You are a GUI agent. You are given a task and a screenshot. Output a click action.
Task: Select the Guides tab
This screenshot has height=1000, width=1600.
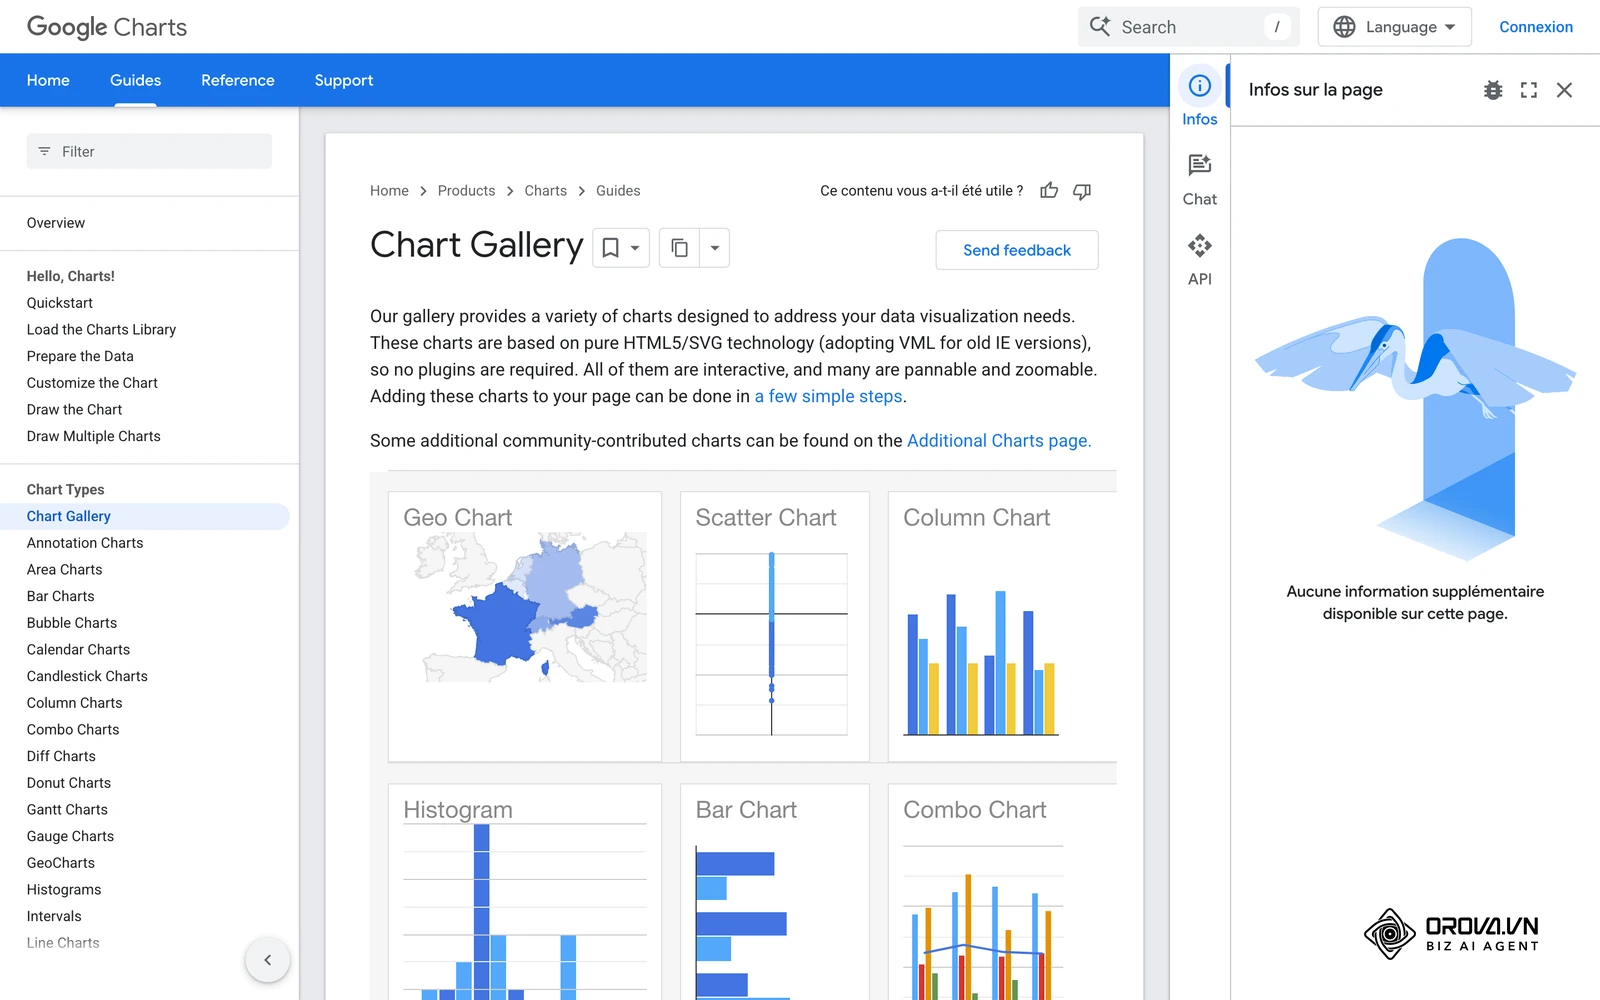click(135, 80)
